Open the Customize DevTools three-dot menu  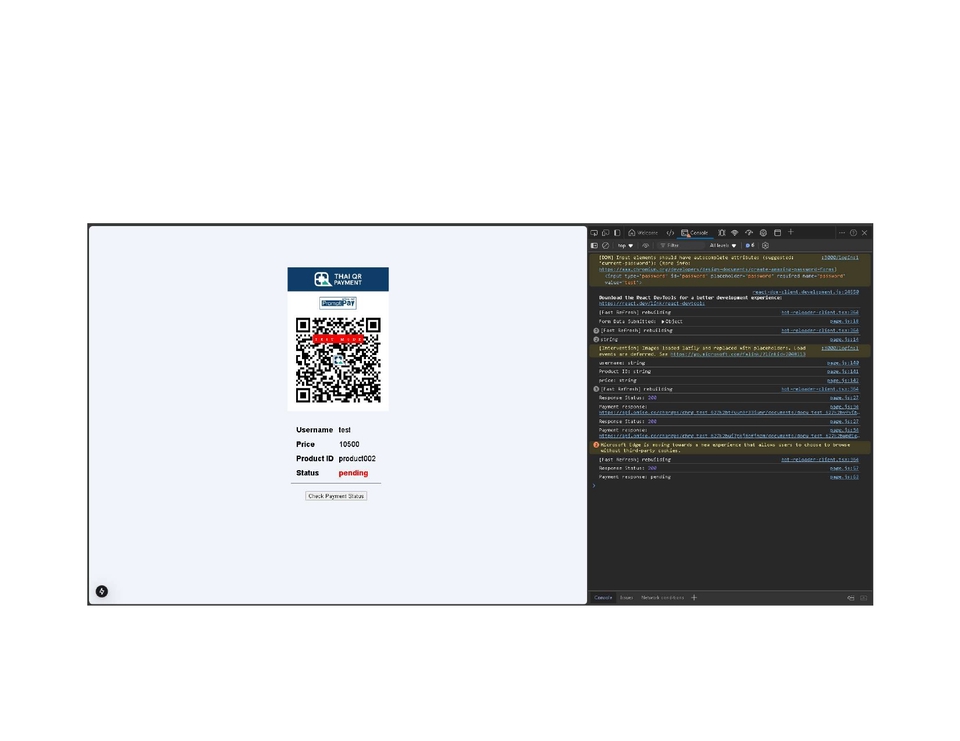click(842, 232)
